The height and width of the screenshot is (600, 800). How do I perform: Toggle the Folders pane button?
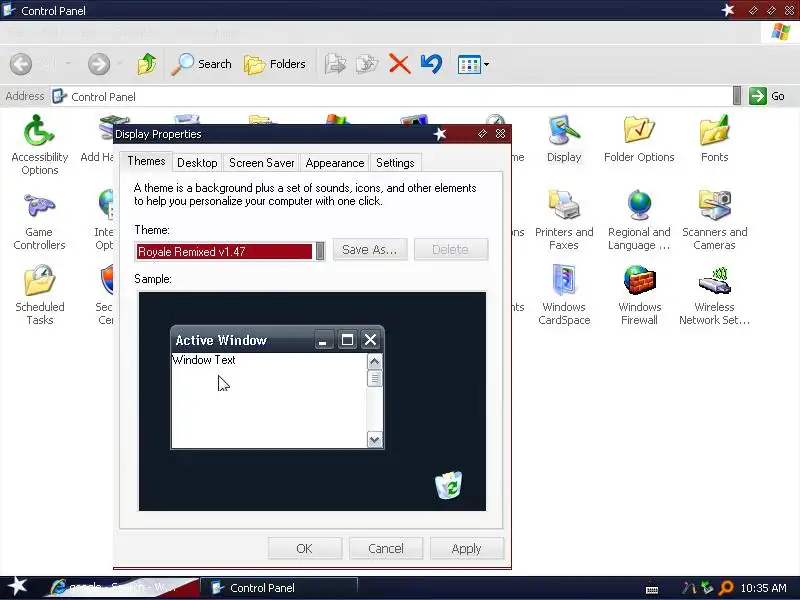[x=275, y=64]
